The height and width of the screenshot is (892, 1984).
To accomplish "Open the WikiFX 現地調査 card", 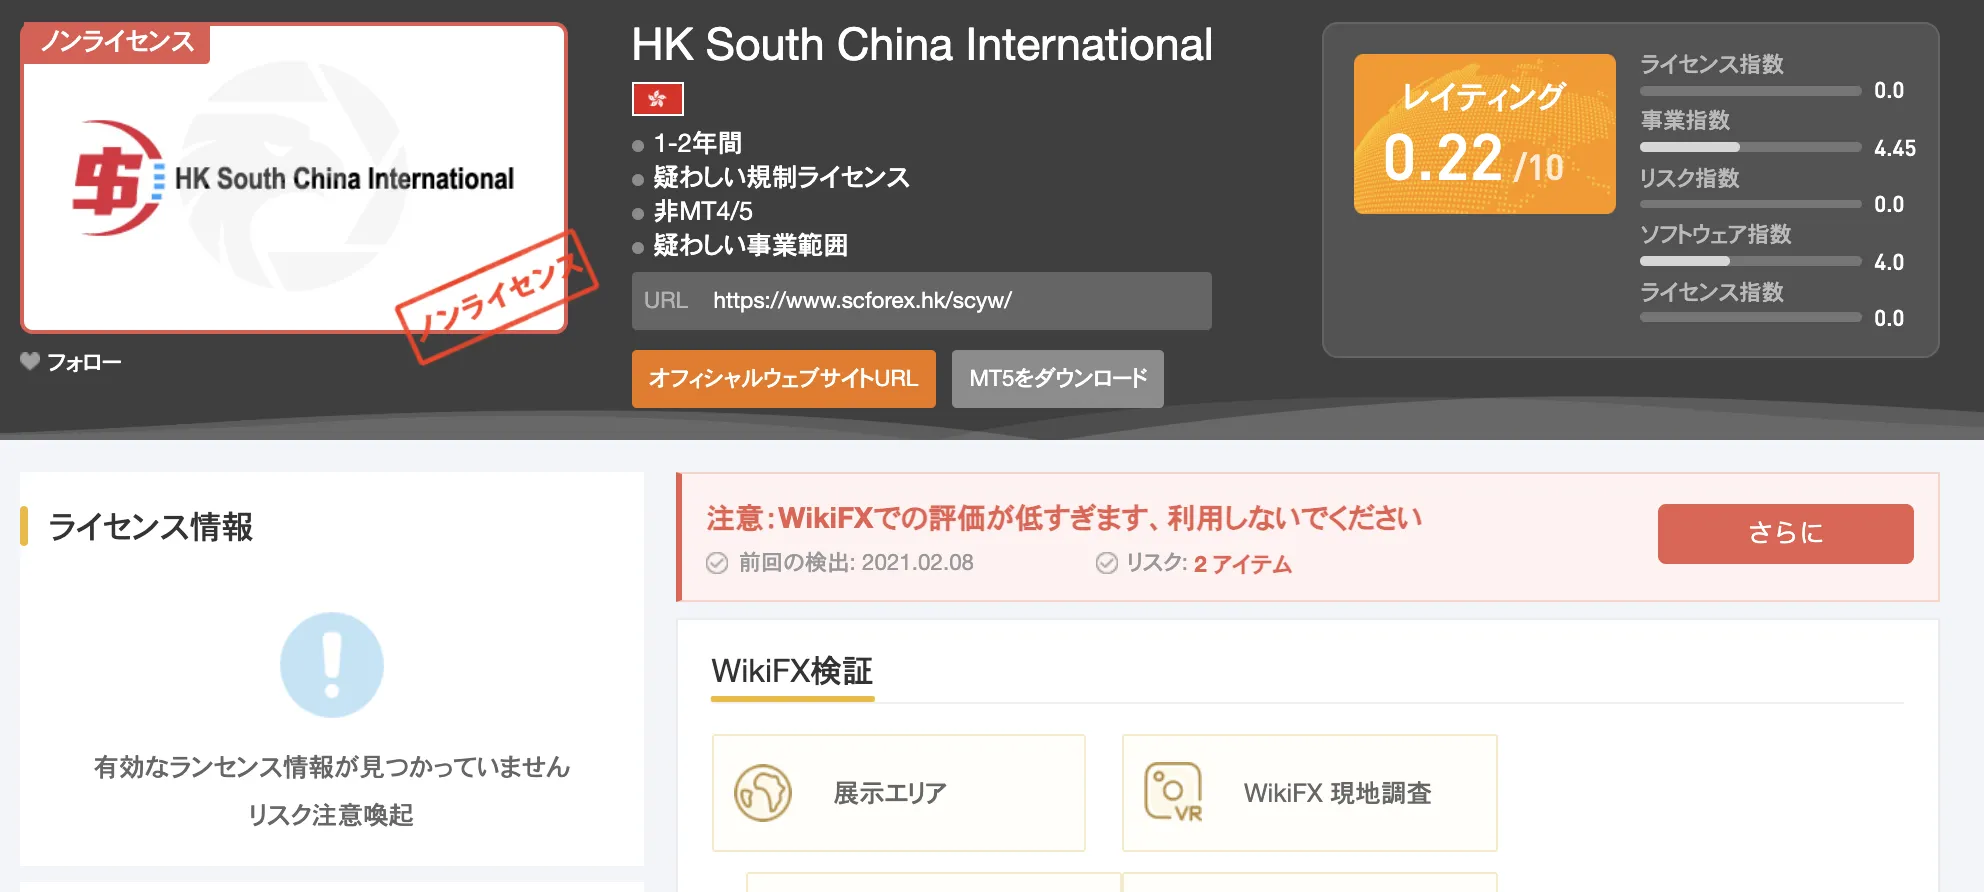I will pyautogui.click(x=1310, y=793).
